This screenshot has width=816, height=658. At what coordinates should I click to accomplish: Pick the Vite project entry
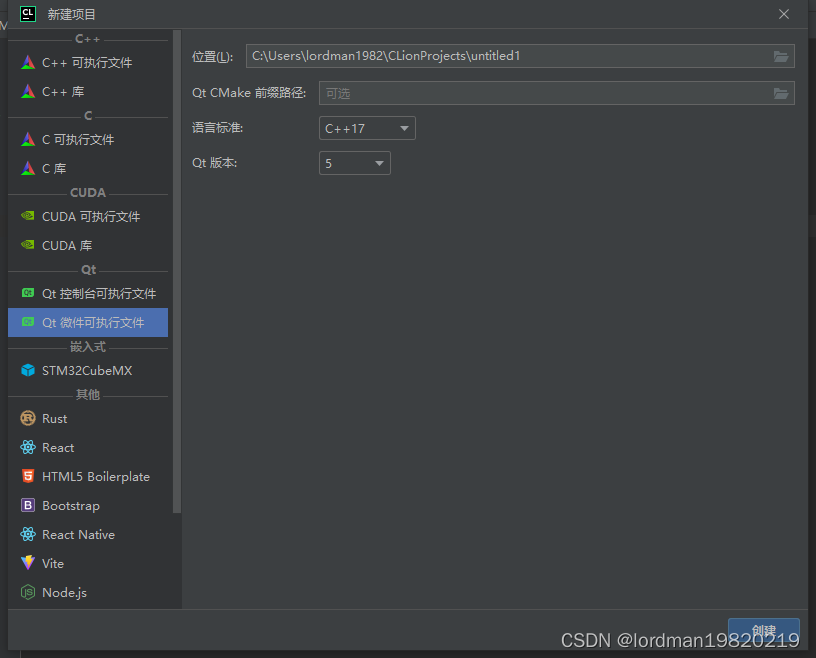(x=88, y=563)
